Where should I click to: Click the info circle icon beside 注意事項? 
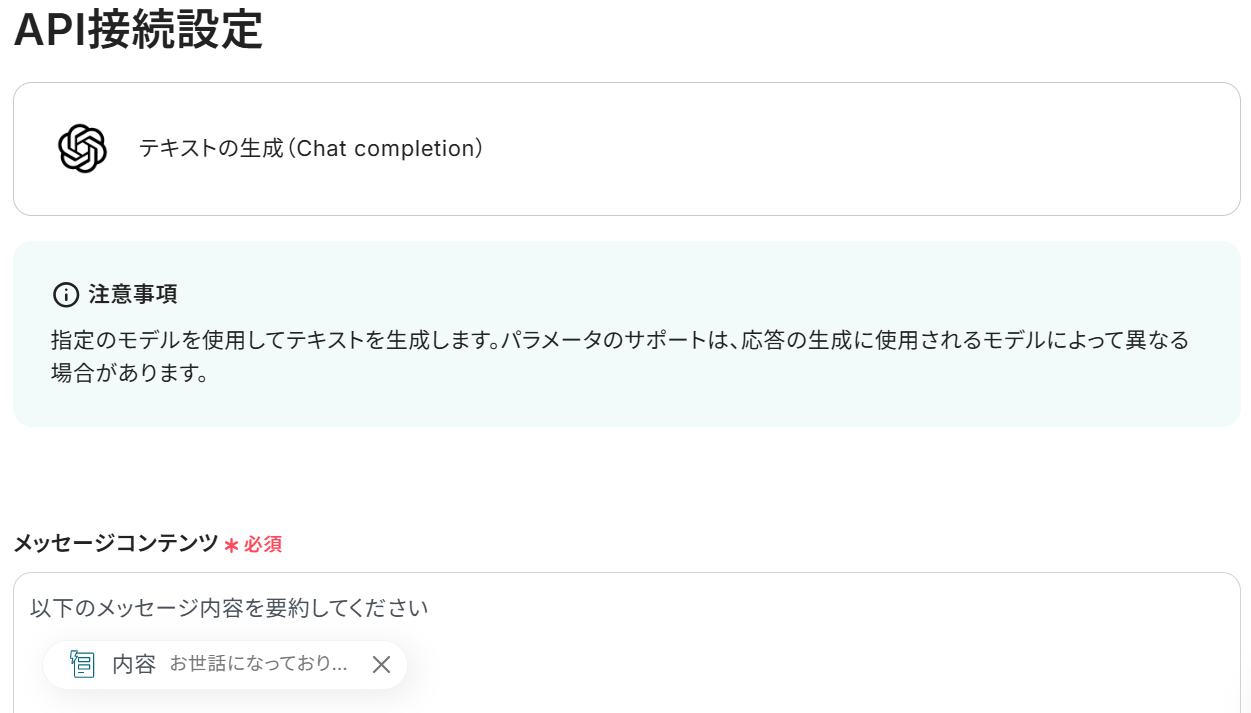(x=65, y=295)
